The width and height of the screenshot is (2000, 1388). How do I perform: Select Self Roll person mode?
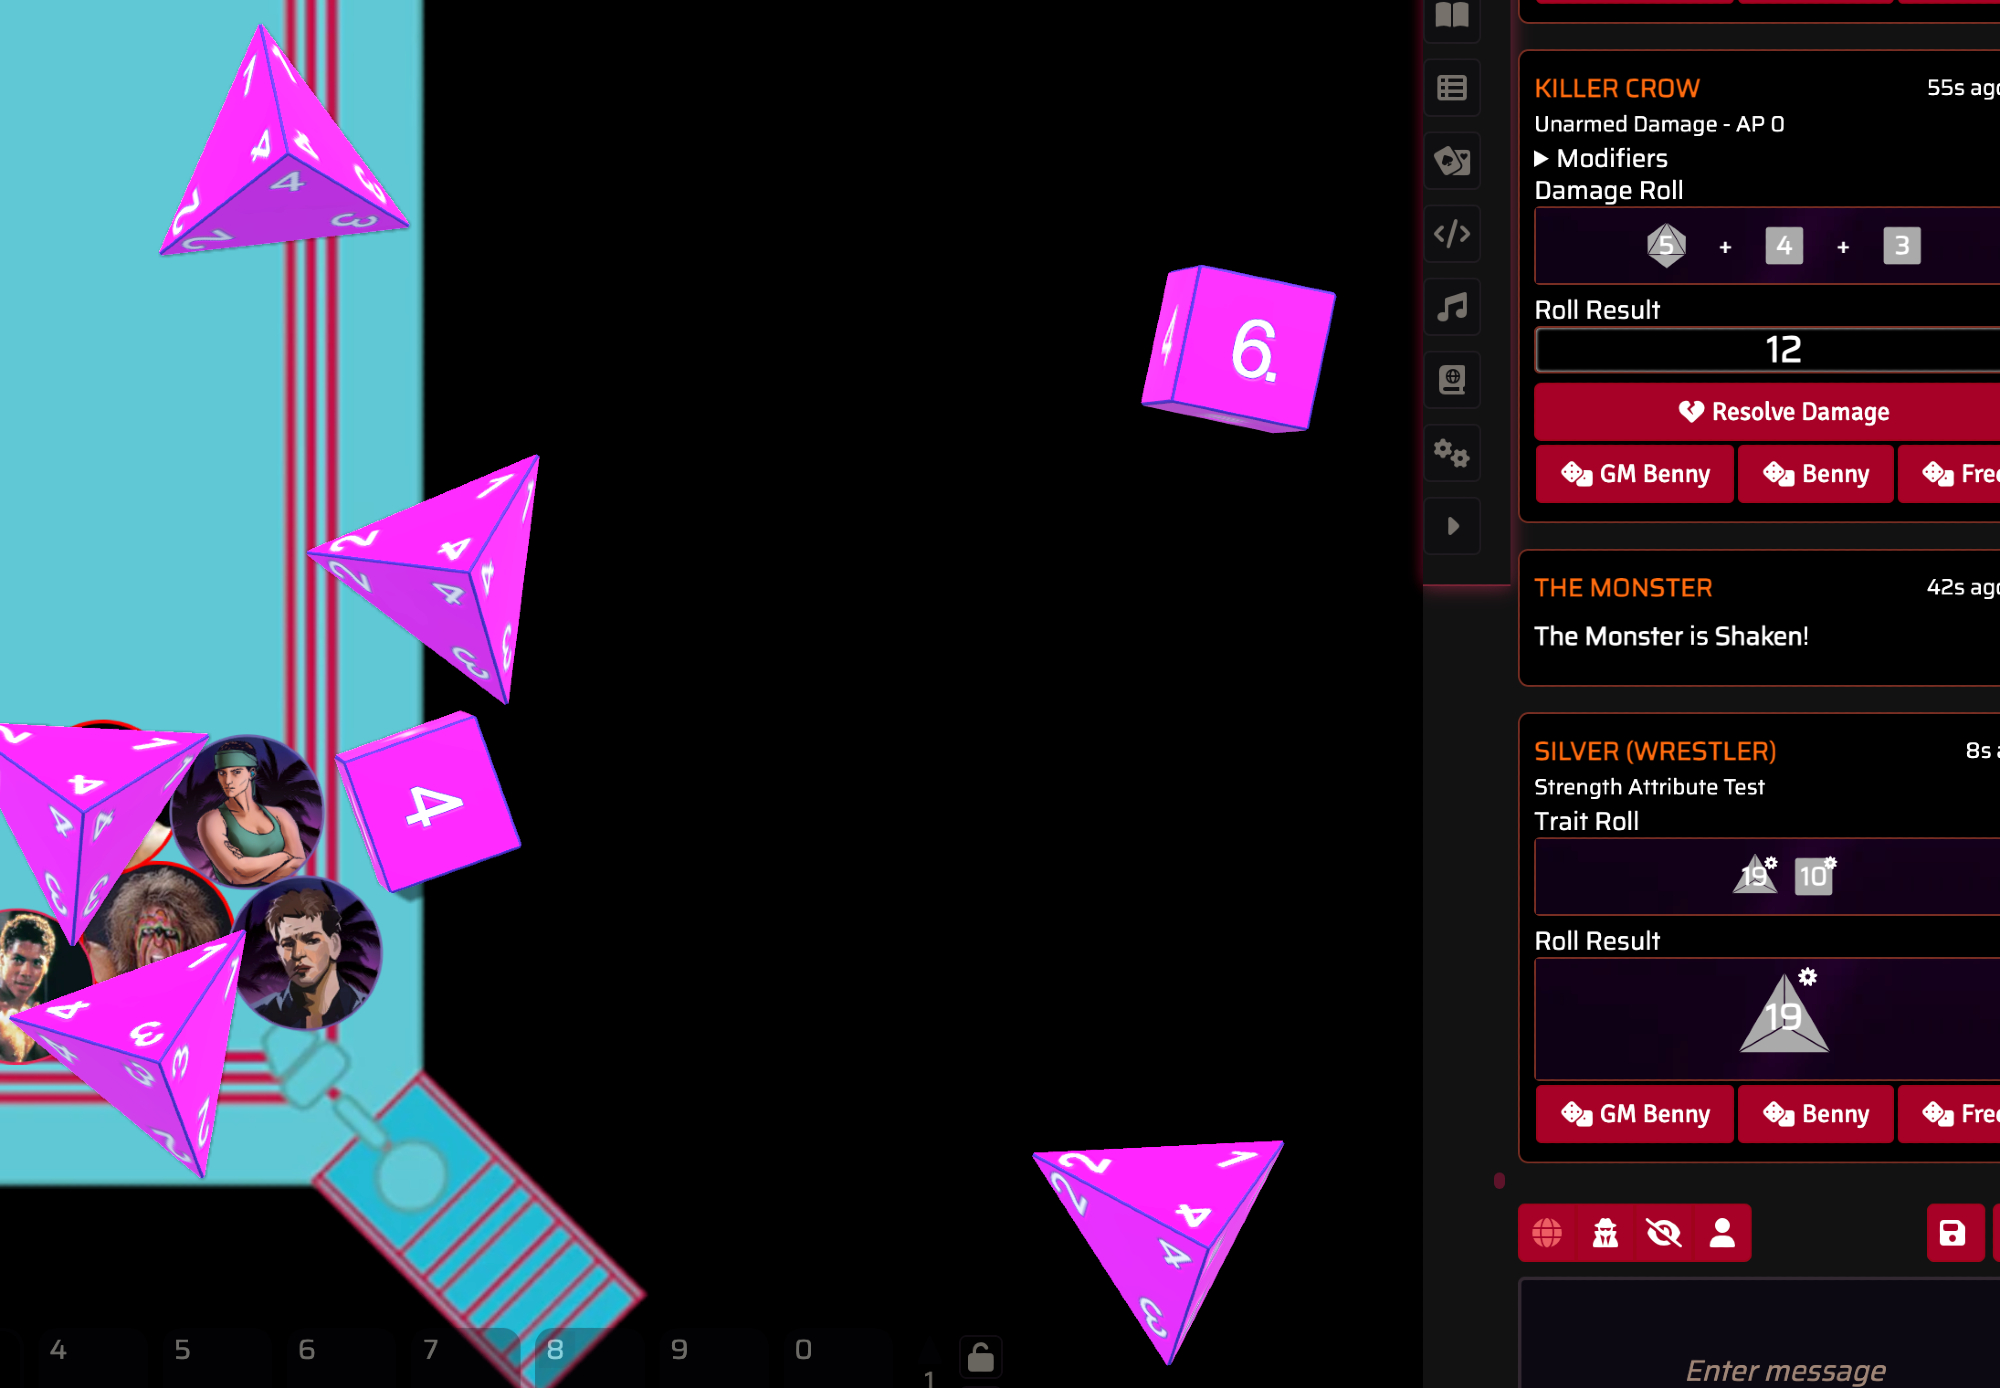click(1722, 1233)
